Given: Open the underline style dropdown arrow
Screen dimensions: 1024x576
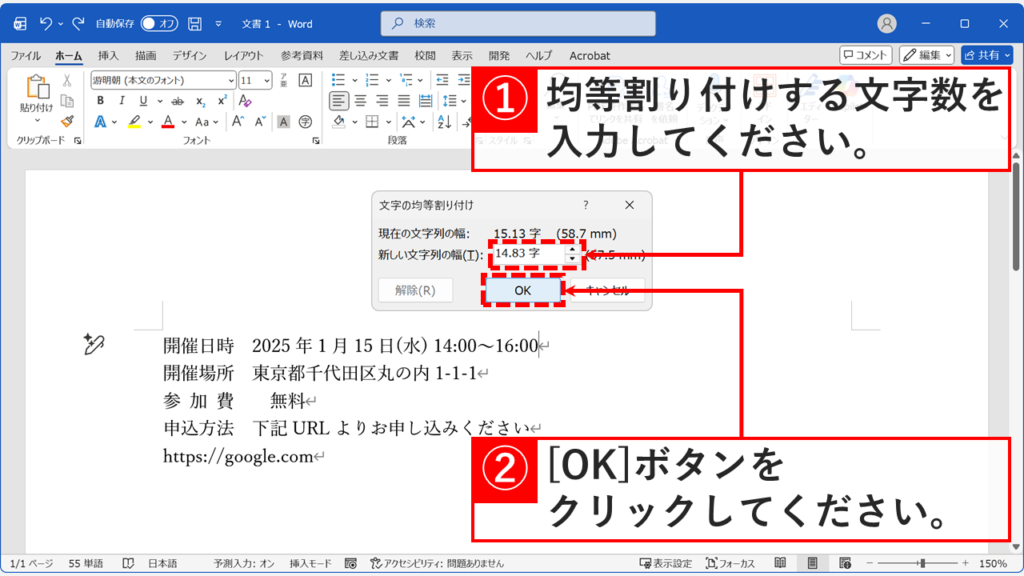Looking at the screenshot, I should coord(161,100).
